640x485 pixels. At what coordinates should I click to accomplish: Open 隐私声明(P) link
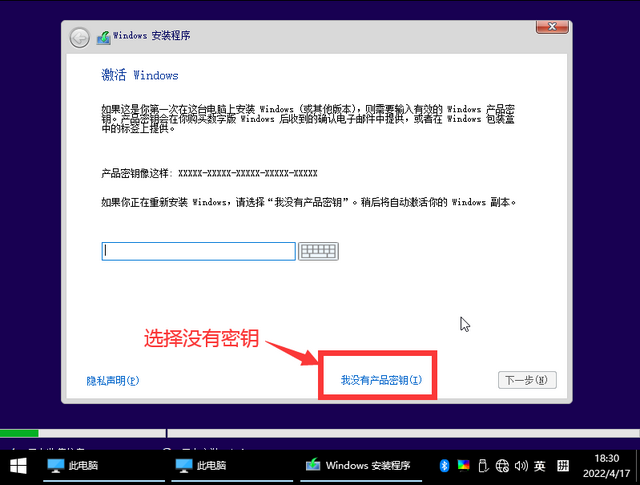click(x=113, y=381)
